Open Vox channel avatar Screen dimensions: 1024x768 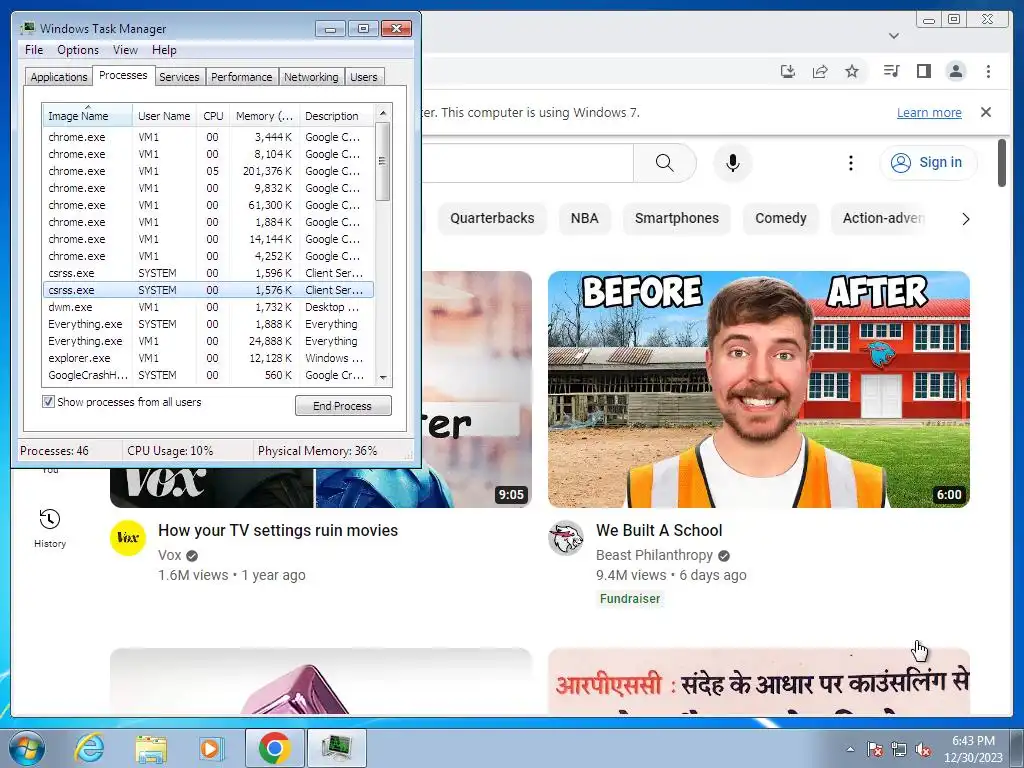(x=127, y=538)
